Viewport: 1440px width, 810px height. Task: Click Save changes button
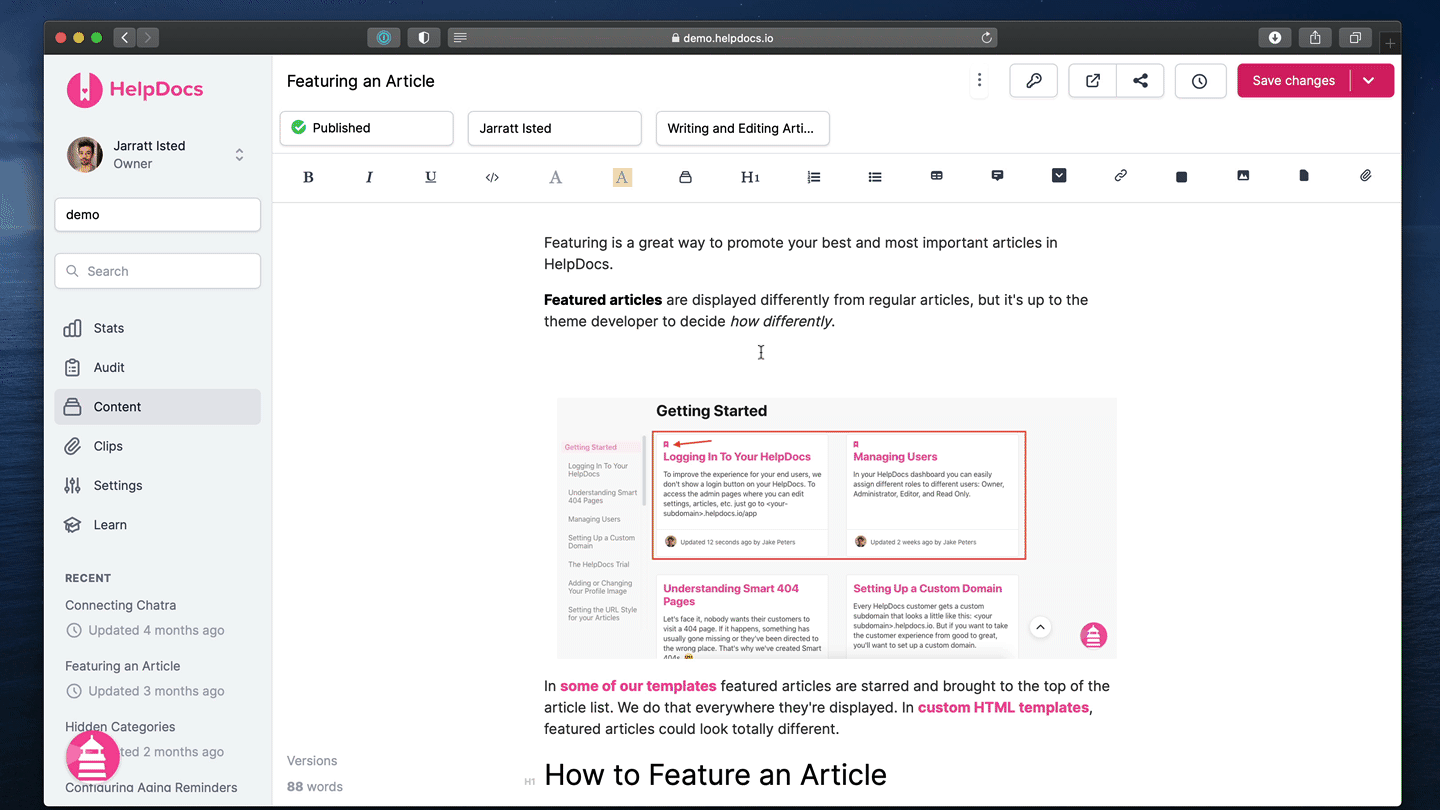pos(1293,81)
